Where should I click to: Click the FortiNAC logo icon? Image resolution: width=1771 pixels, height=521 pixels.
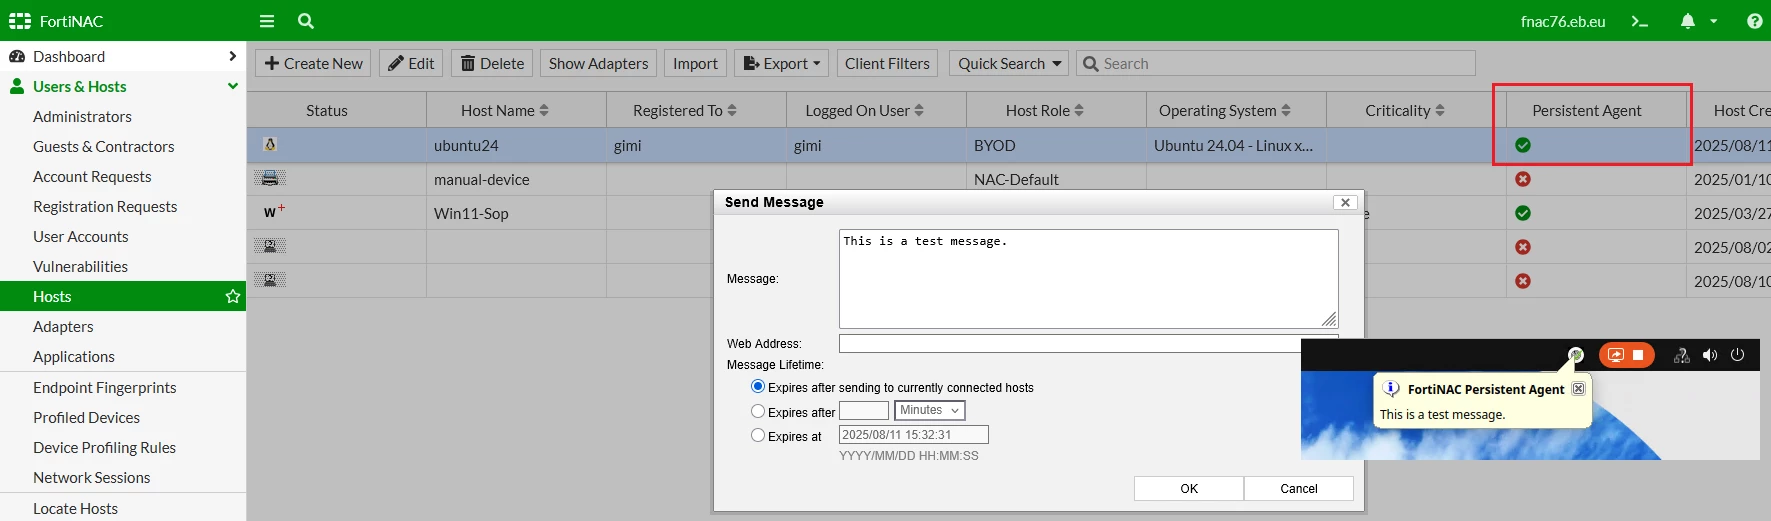pyautogui.click(x=19, y=21)
